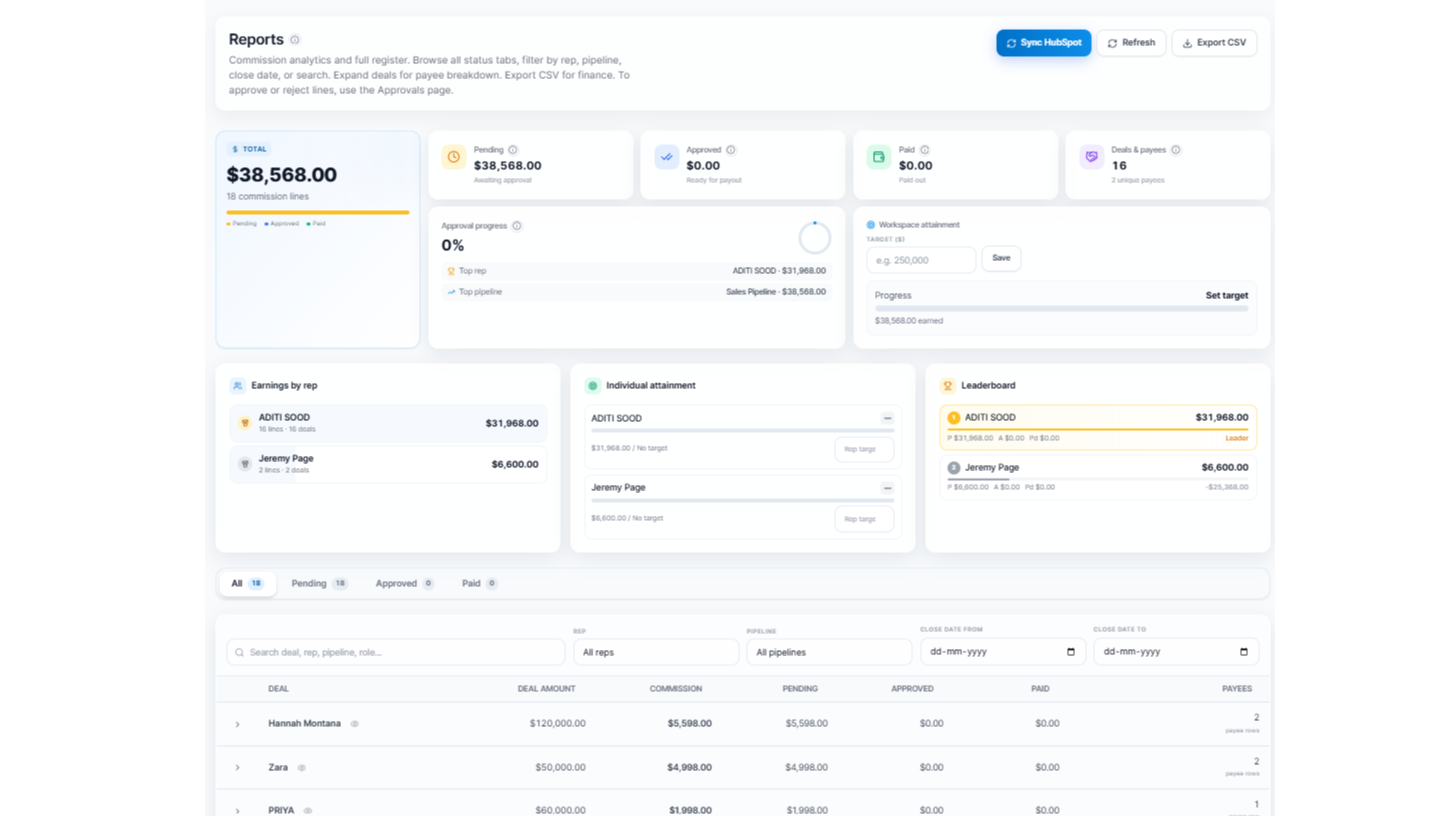This screenshot has width=1452, height=817.
Task: Click the info icon next to Pending card label
Action: click(x=513, y=149)
